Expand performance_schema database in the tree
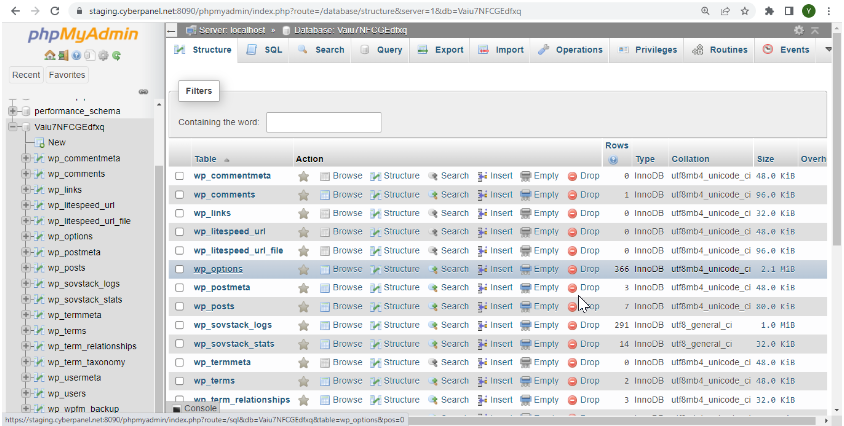 (x=12, y=111)
